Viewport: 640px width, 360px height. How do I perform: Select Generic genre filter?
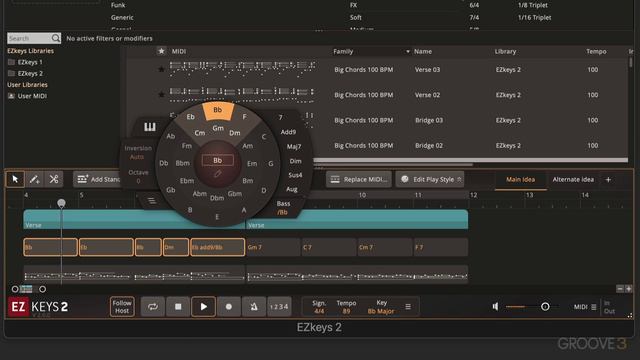122,18
